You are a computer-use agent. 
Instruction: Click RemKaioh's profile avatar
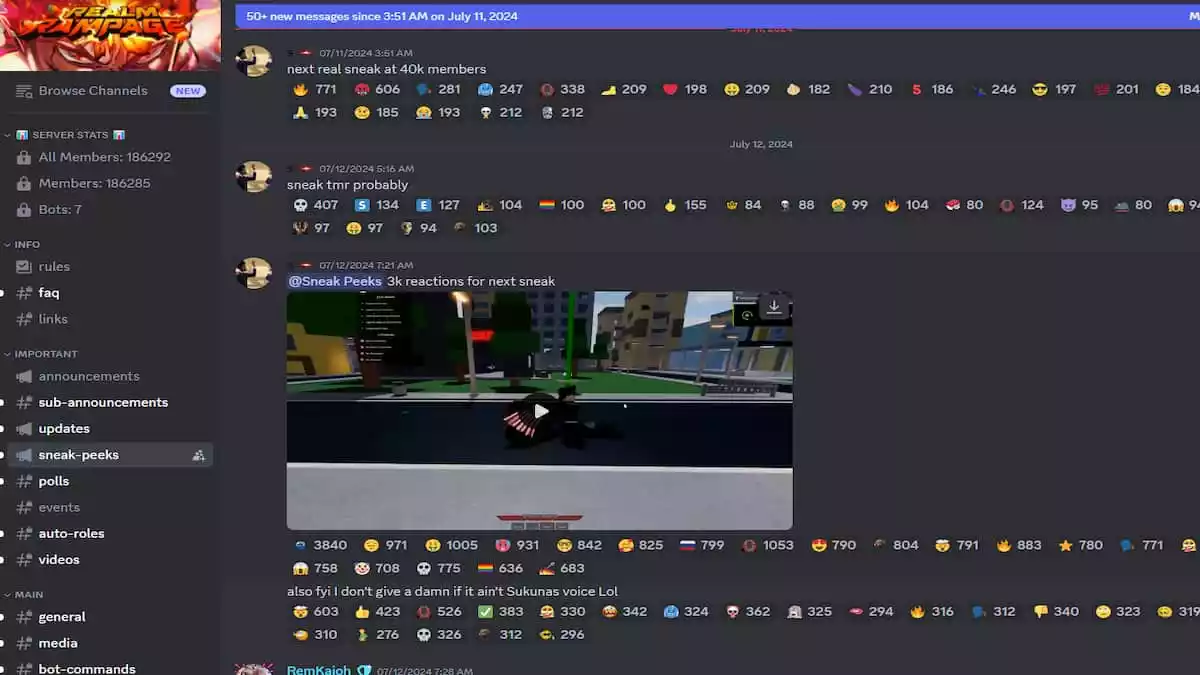(x=254, y=668)
